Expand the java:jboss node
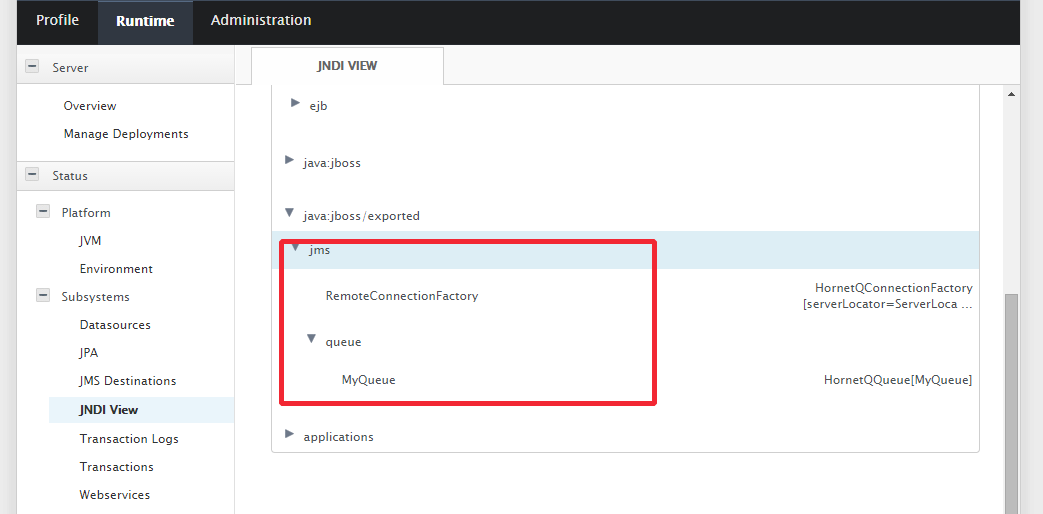1043x514 pixels. pyautogui.click(x=289, y=160)
